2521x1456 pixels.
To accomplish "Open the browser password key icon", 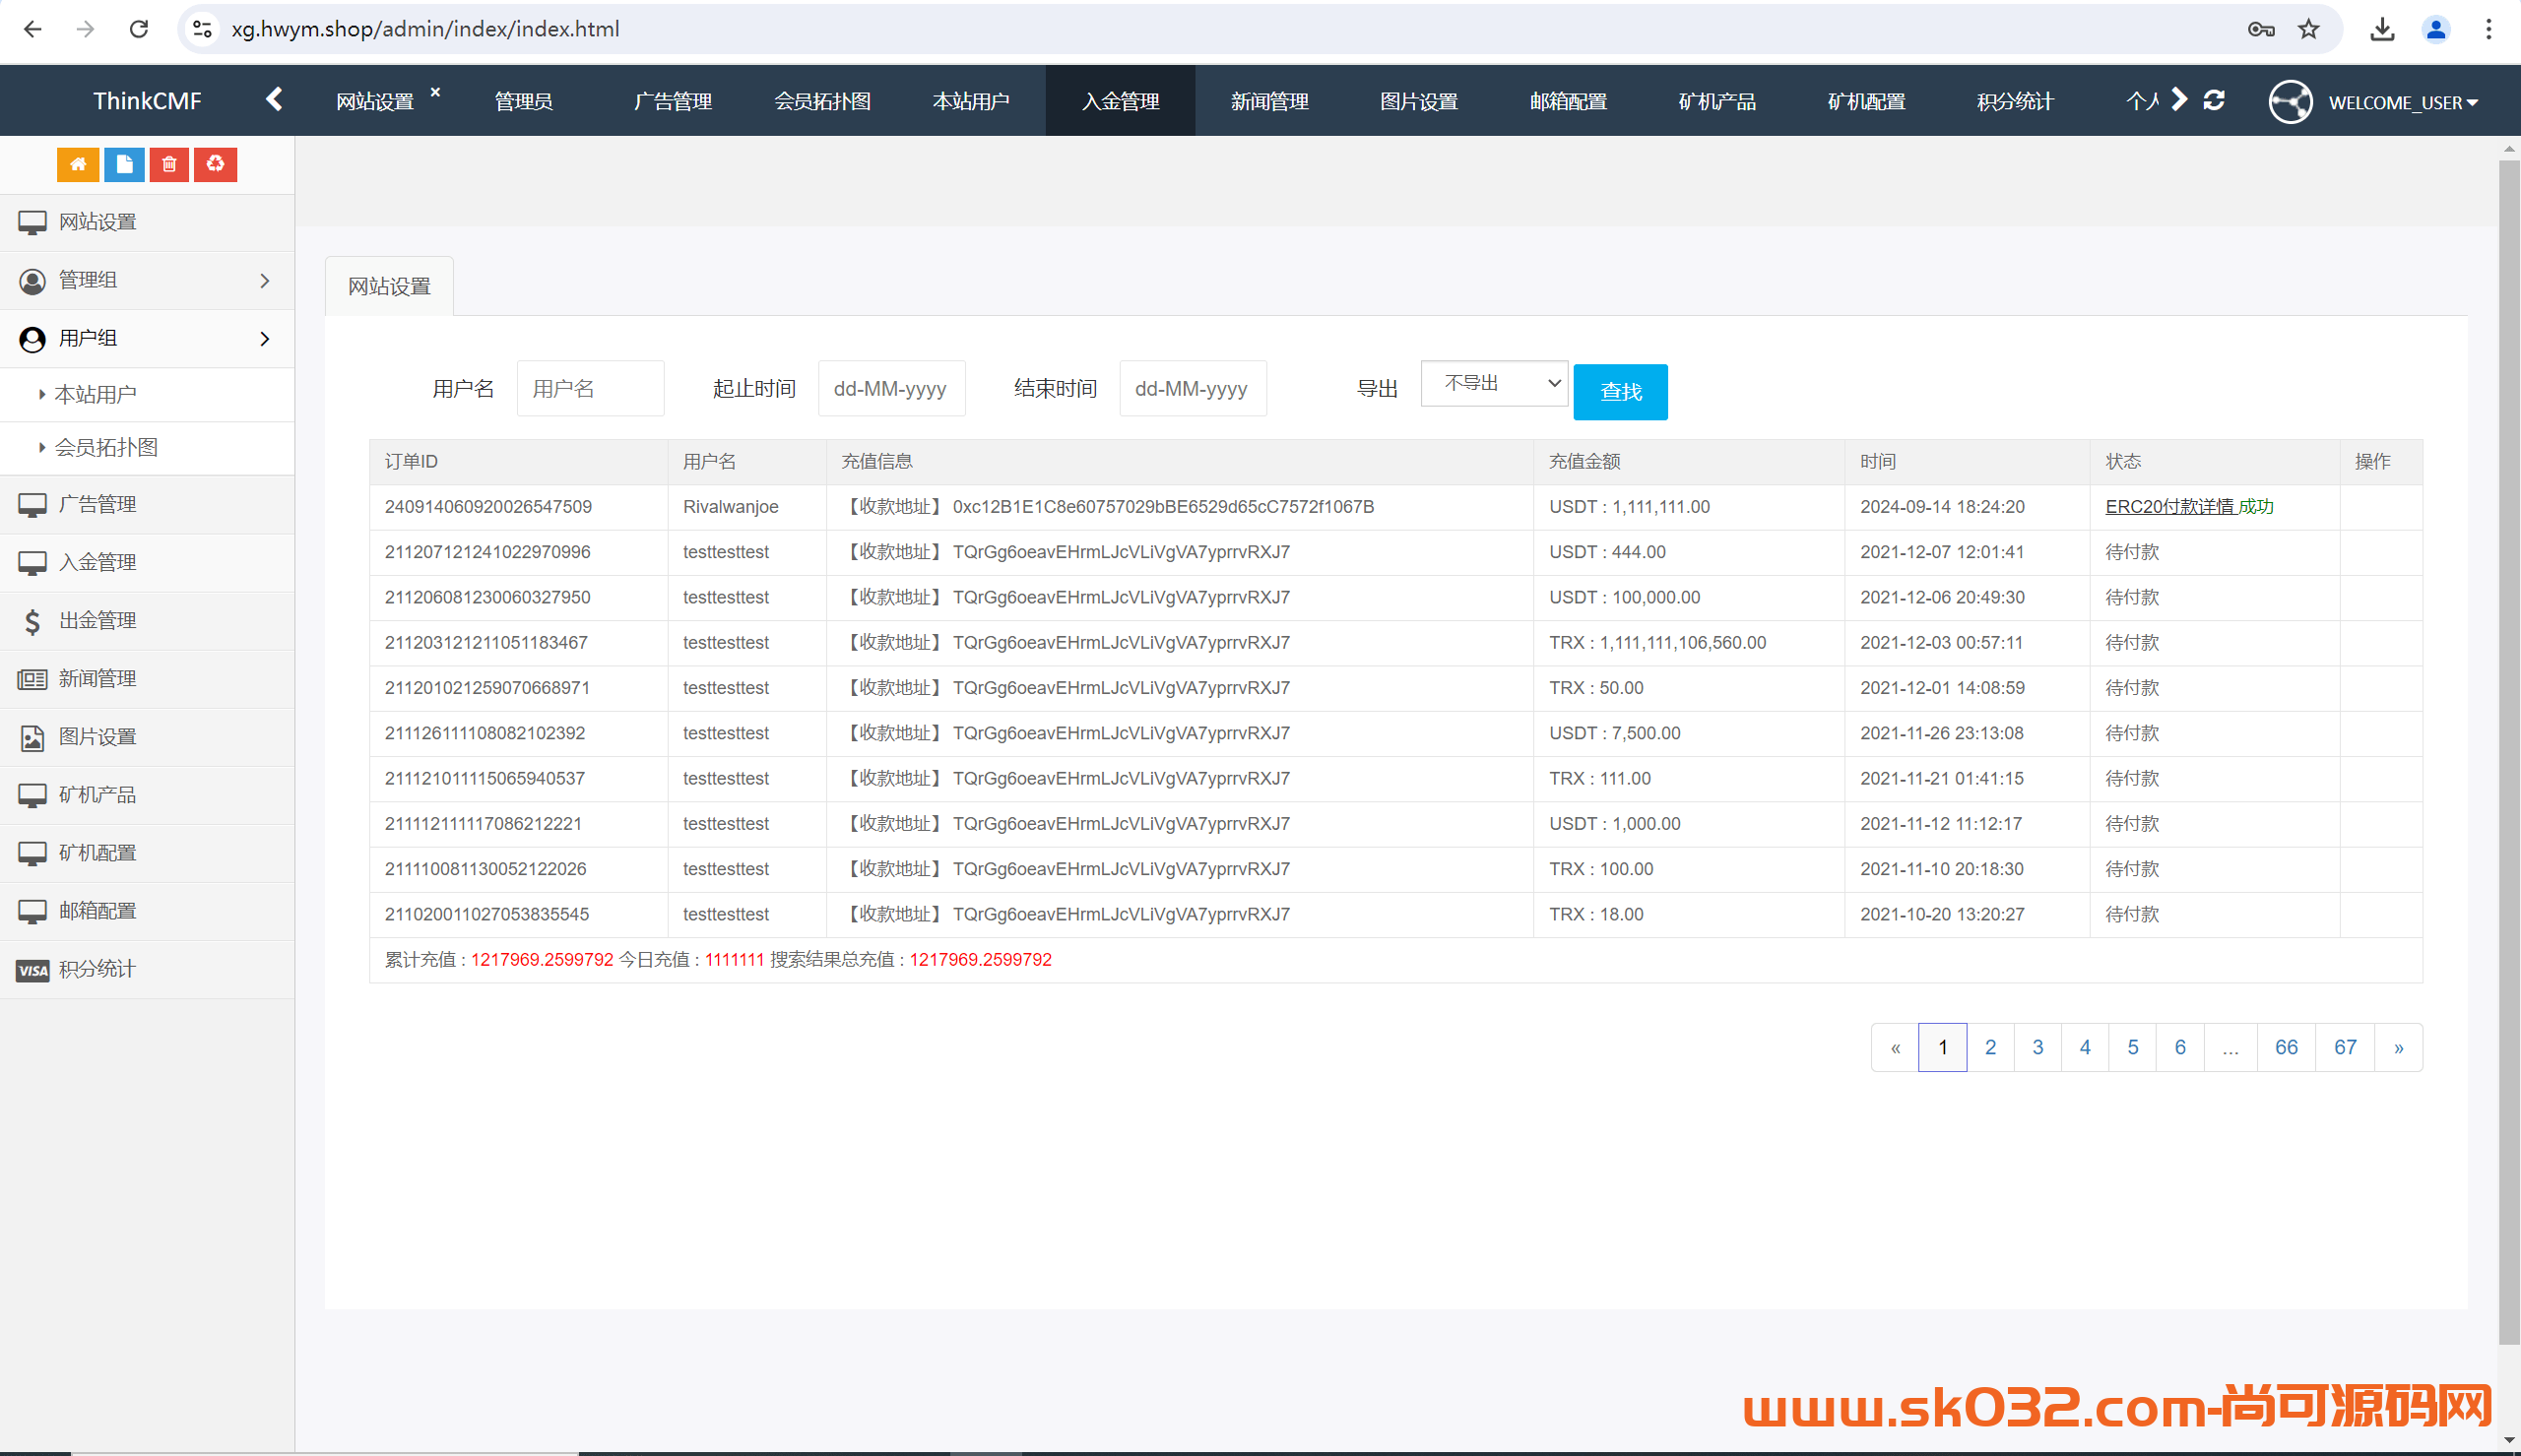I will 2260,29.
